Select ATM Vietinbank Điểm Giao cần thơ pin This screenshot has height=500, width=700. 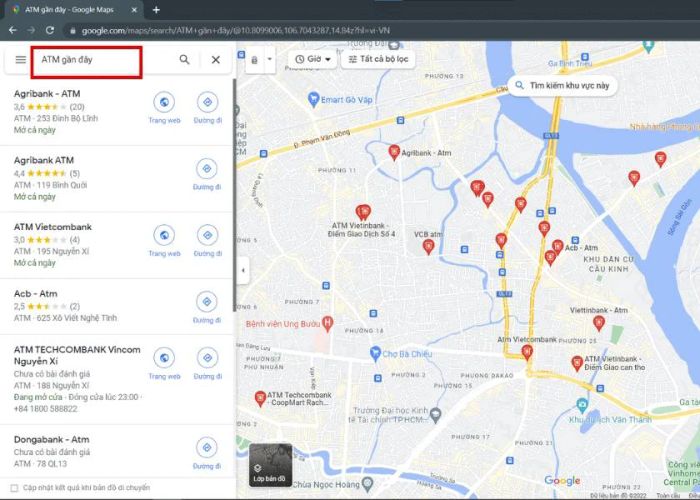577,363
